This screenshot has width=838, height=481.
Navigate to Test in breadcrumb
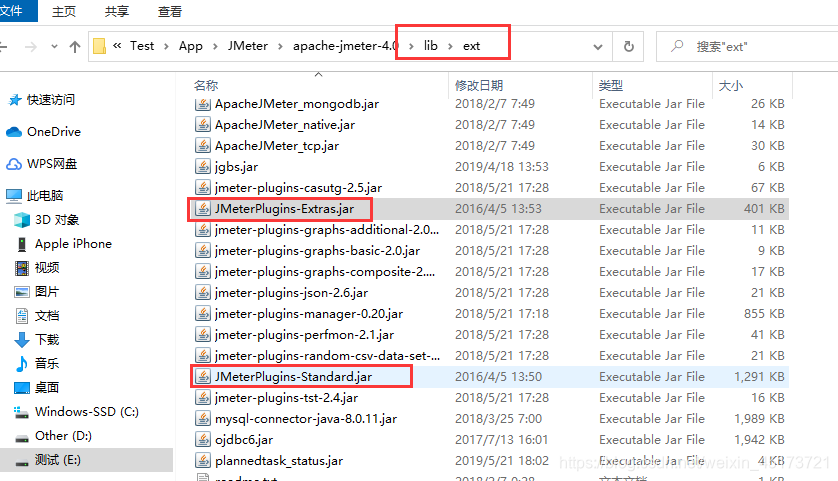click(x=142, y=46)
